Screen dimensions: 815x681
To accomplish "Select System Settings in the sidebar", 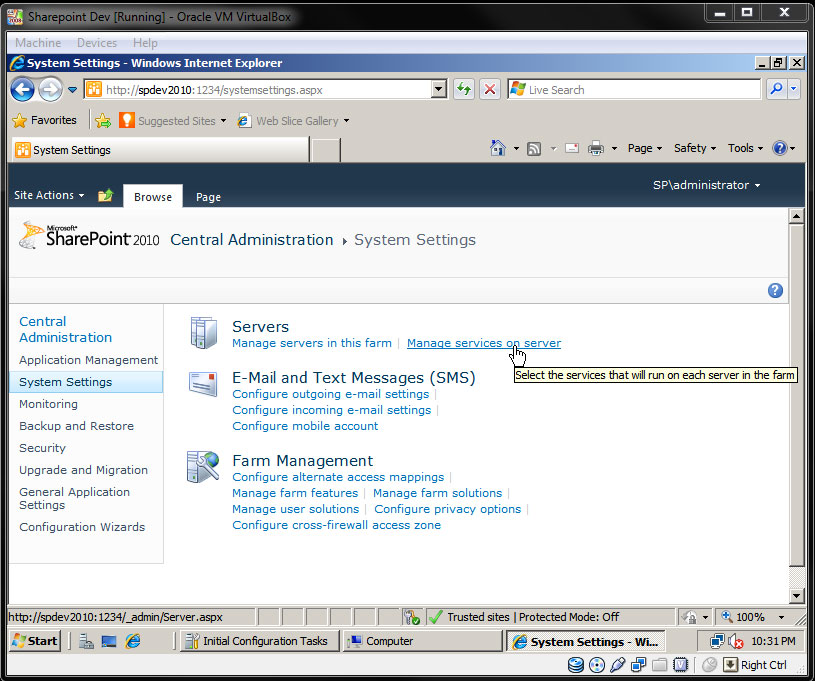I will coord(86,382).
